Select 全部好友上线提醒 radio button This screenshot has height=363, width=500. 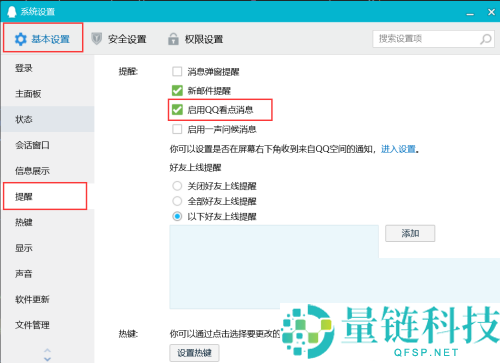177,201
